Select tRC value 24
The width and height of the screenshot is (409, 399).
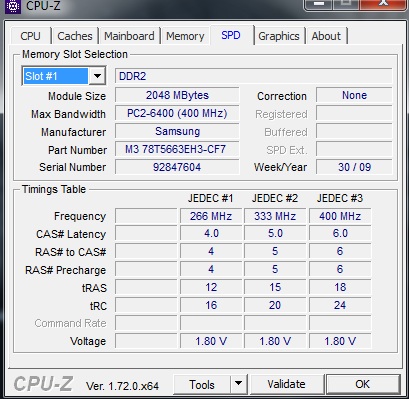[340, 305]
